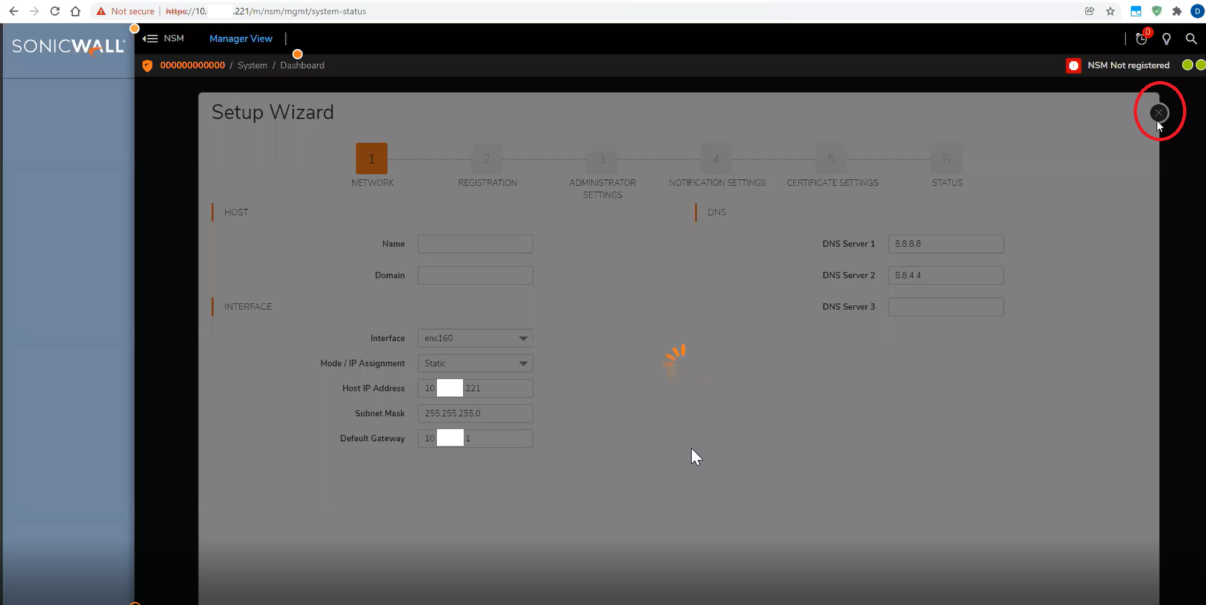This screenshot has width=1206, height=605.
Task: Bookmark this page with the star icon
Action: pyautogui.click(x=1110, y=11)
